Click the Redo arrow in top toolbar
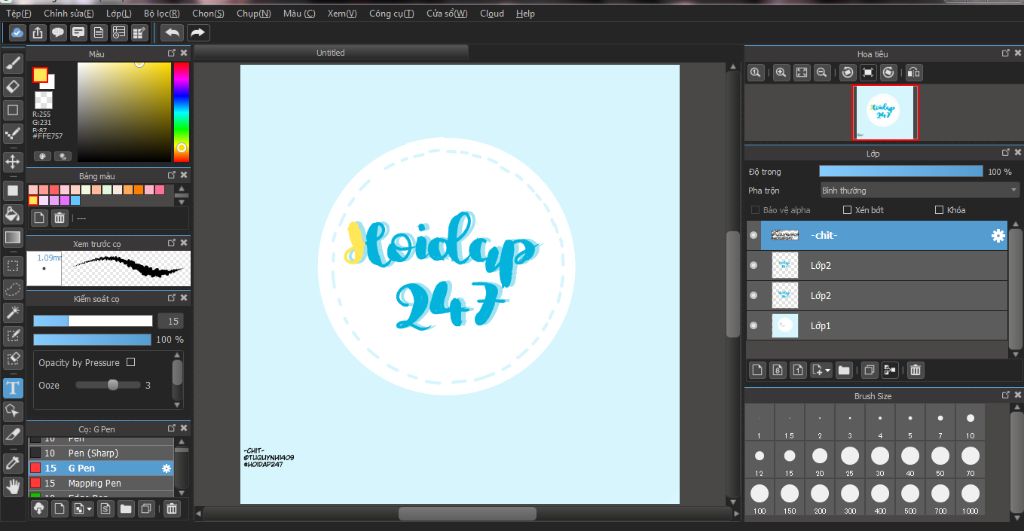This screenshot has width=1024, height=531. [197, 32]
